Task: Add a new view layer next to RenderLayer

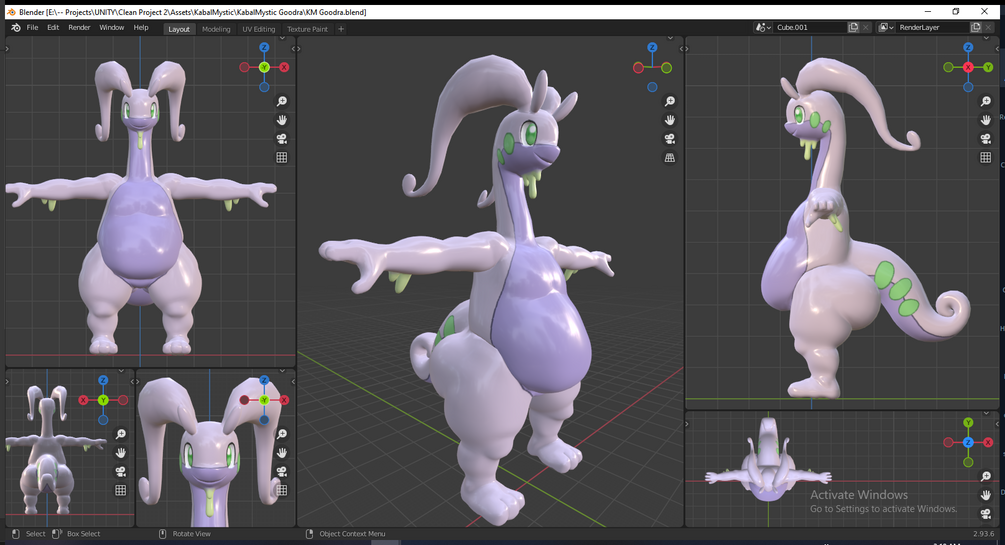Action: point(976,28)
